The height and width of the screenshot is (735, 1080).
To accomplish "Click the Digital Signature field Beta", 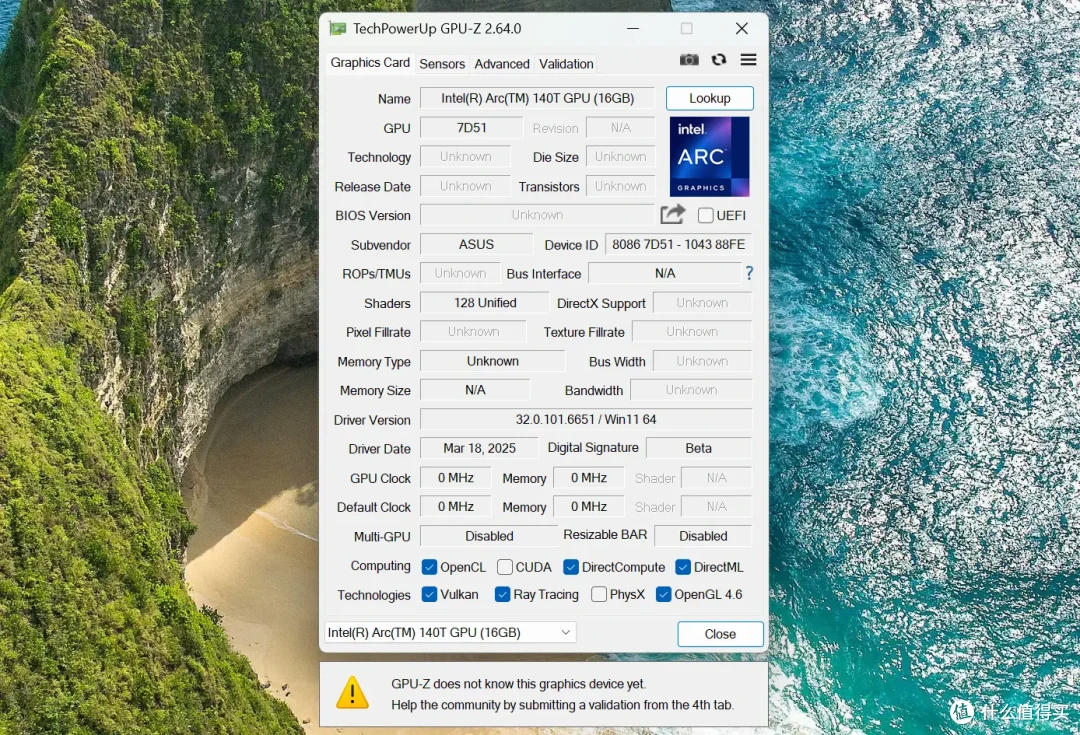I will coord(698,448).
